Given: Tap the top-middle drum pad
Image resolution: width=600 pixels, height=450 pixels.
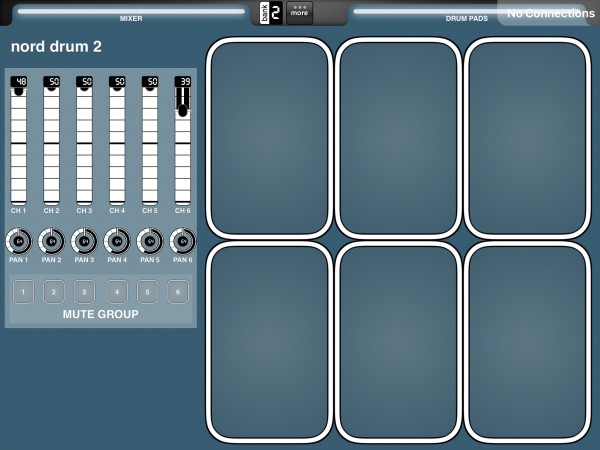Looking at the screenshot, I should point(398,138).
